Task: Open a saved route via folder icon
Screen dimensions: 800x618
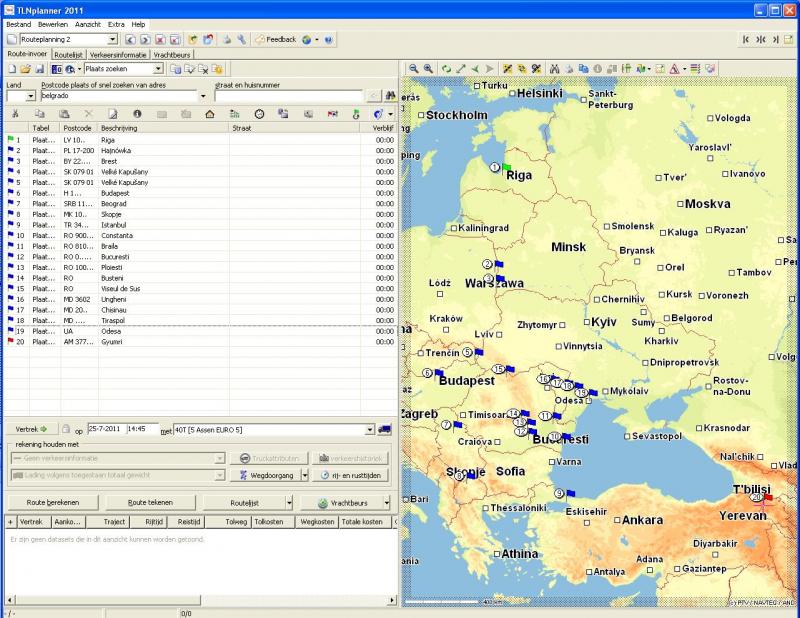Action: tap(26, 69)
